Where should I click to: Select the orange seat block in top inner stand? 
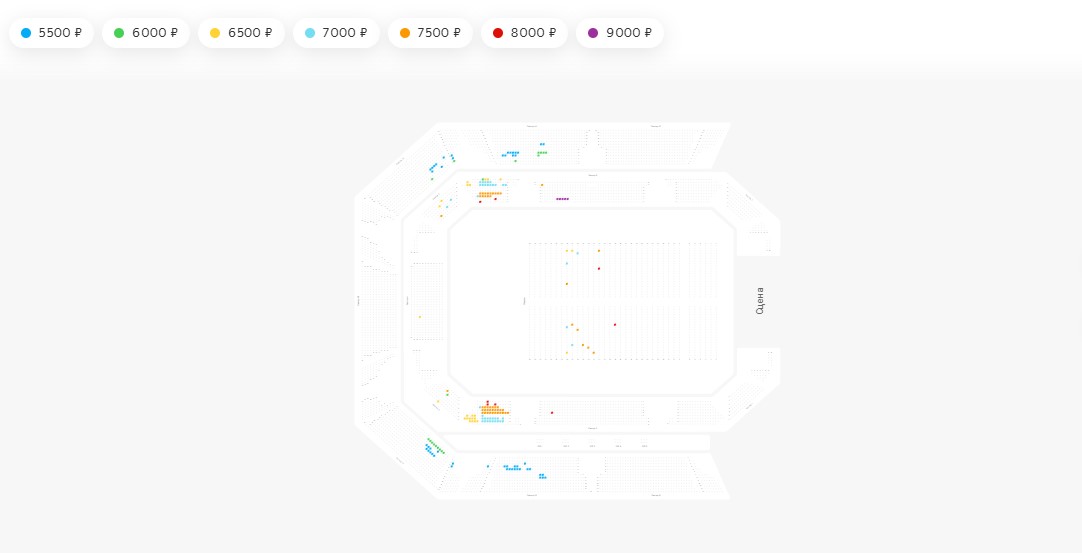pyautogui.click(x=490, y=194)
